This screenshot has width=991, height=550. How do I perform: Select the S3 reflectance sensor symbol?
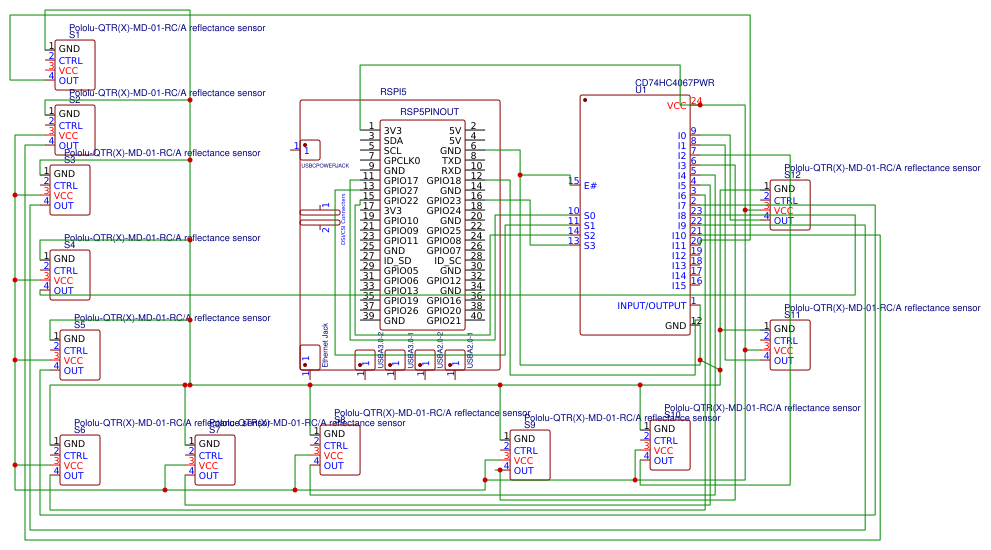point(70,190)
